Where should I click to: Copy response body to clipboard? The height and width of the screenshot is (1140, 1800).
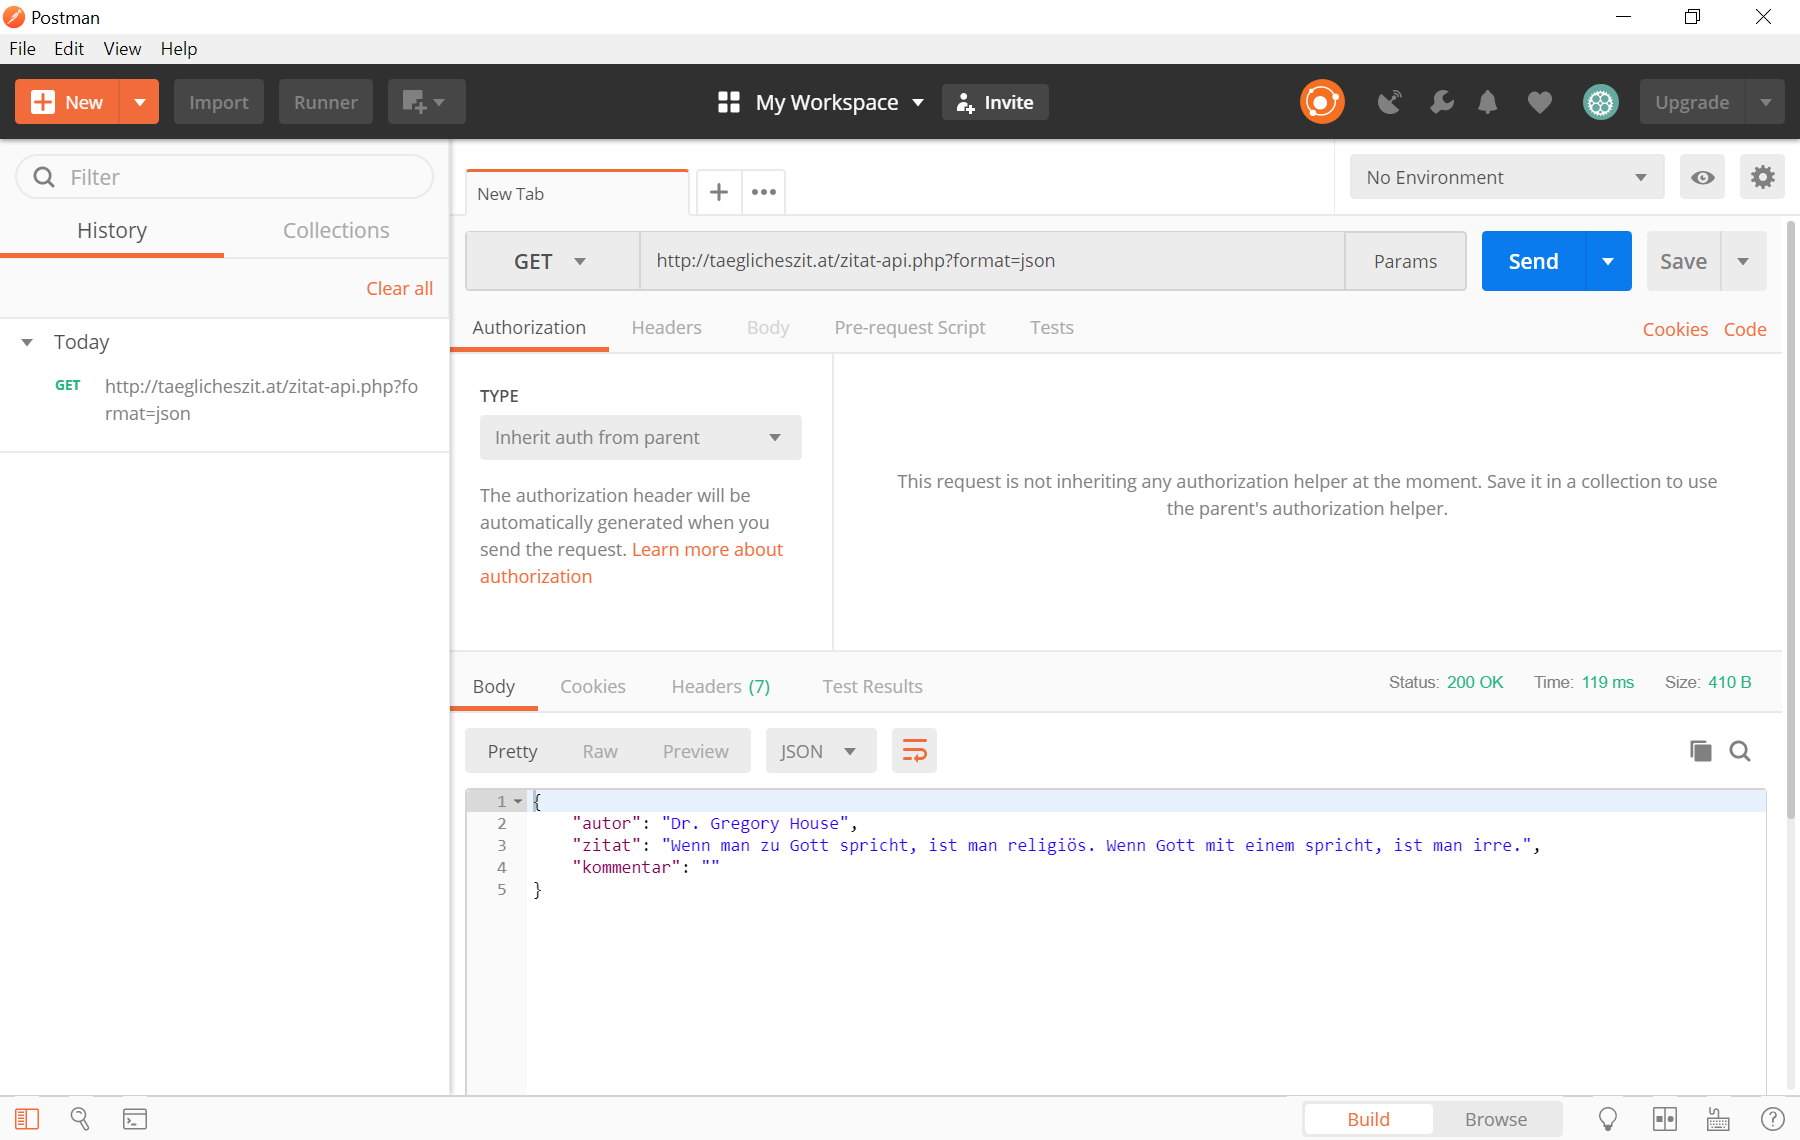(x=1700, y=751)
